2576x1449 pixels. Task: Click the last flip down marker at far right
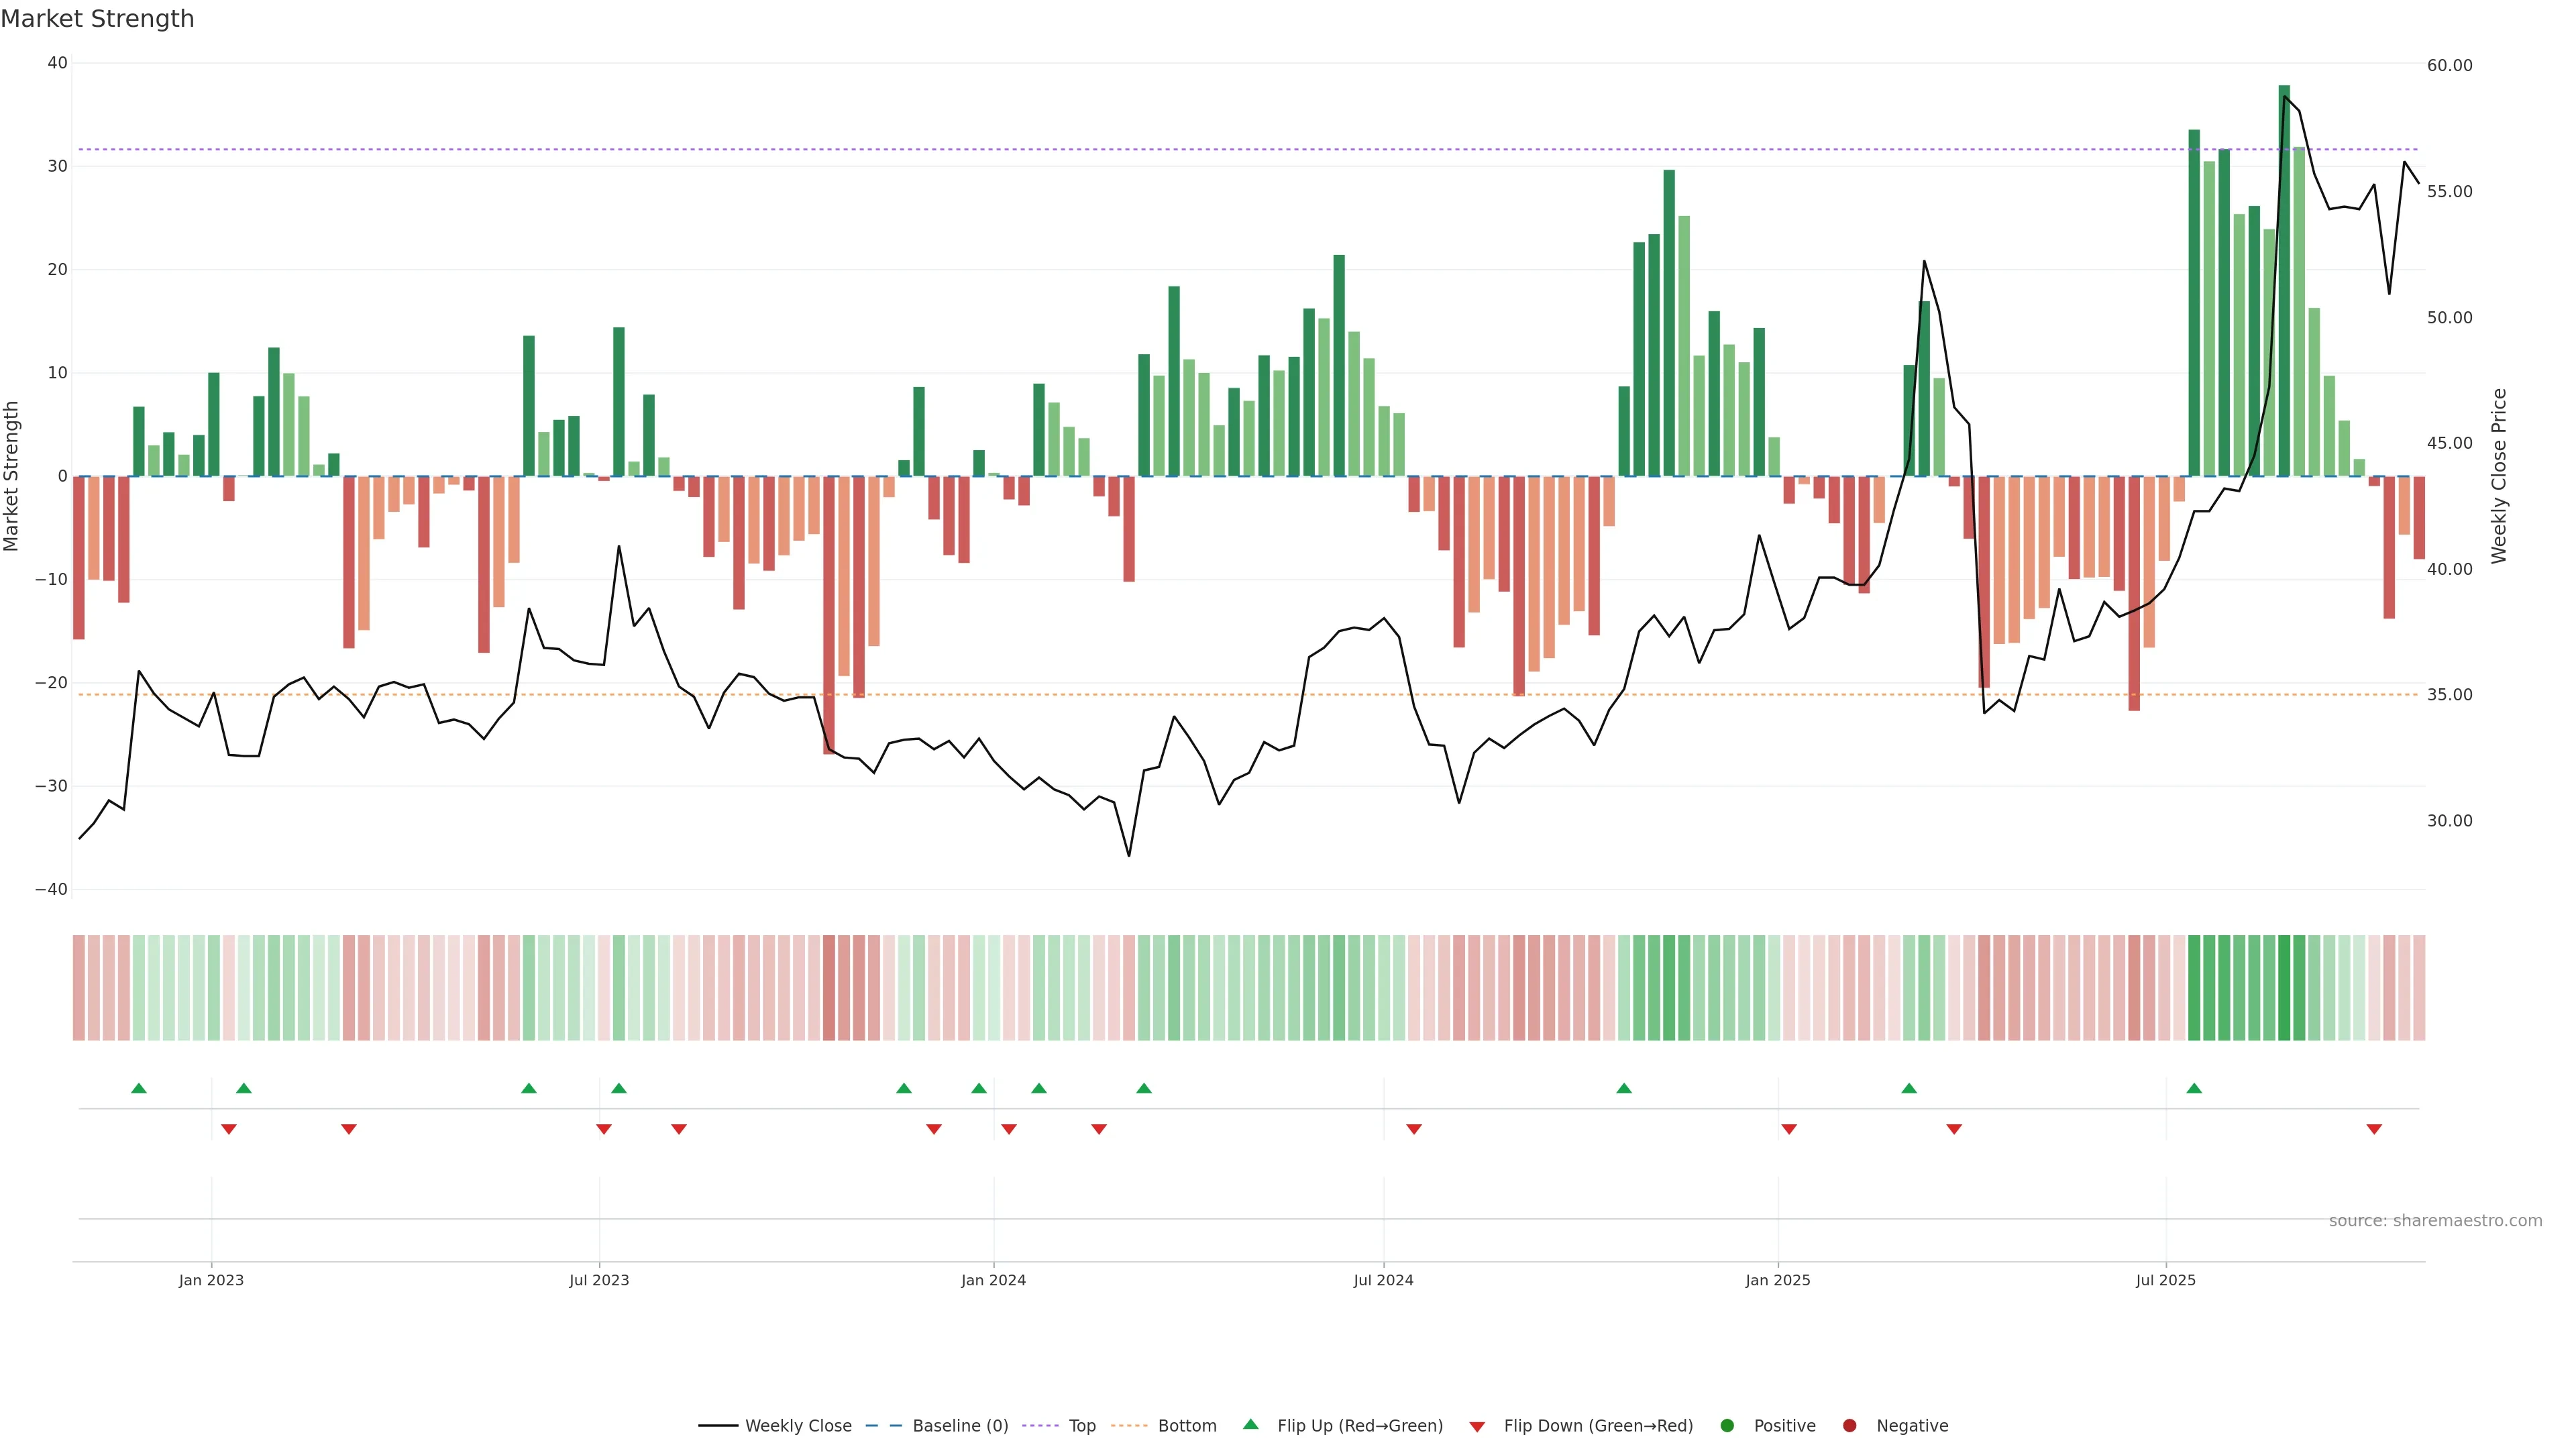2374,1129
